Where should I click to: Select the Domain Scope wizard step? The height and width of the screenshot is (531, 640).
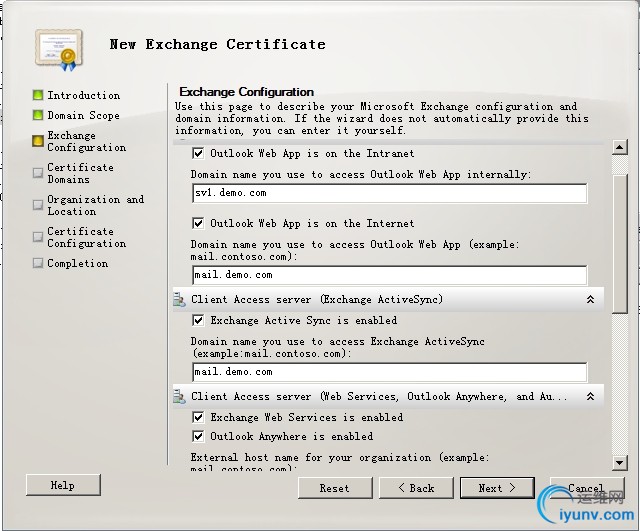83,115
